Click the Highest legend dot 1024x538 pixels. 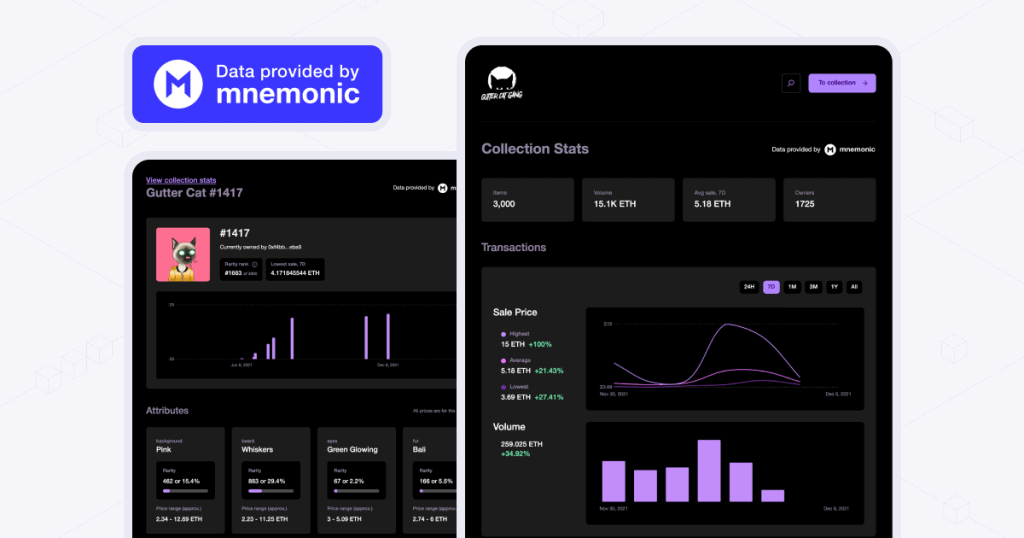[x=503, y=334]
